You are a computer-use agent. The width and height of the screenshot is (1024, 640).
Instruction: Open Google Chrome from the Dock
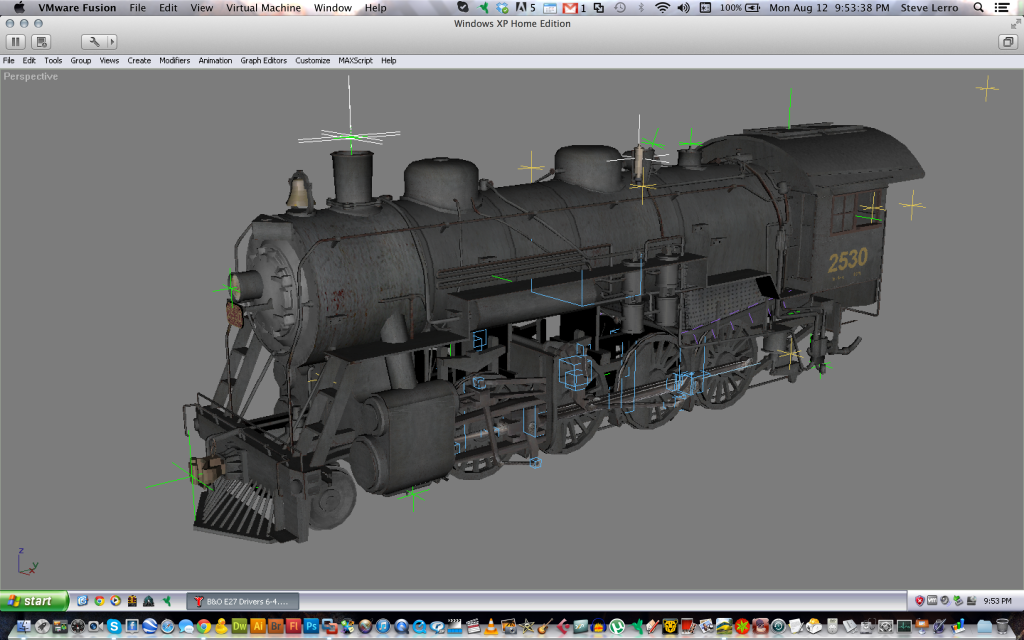(204, 626)
